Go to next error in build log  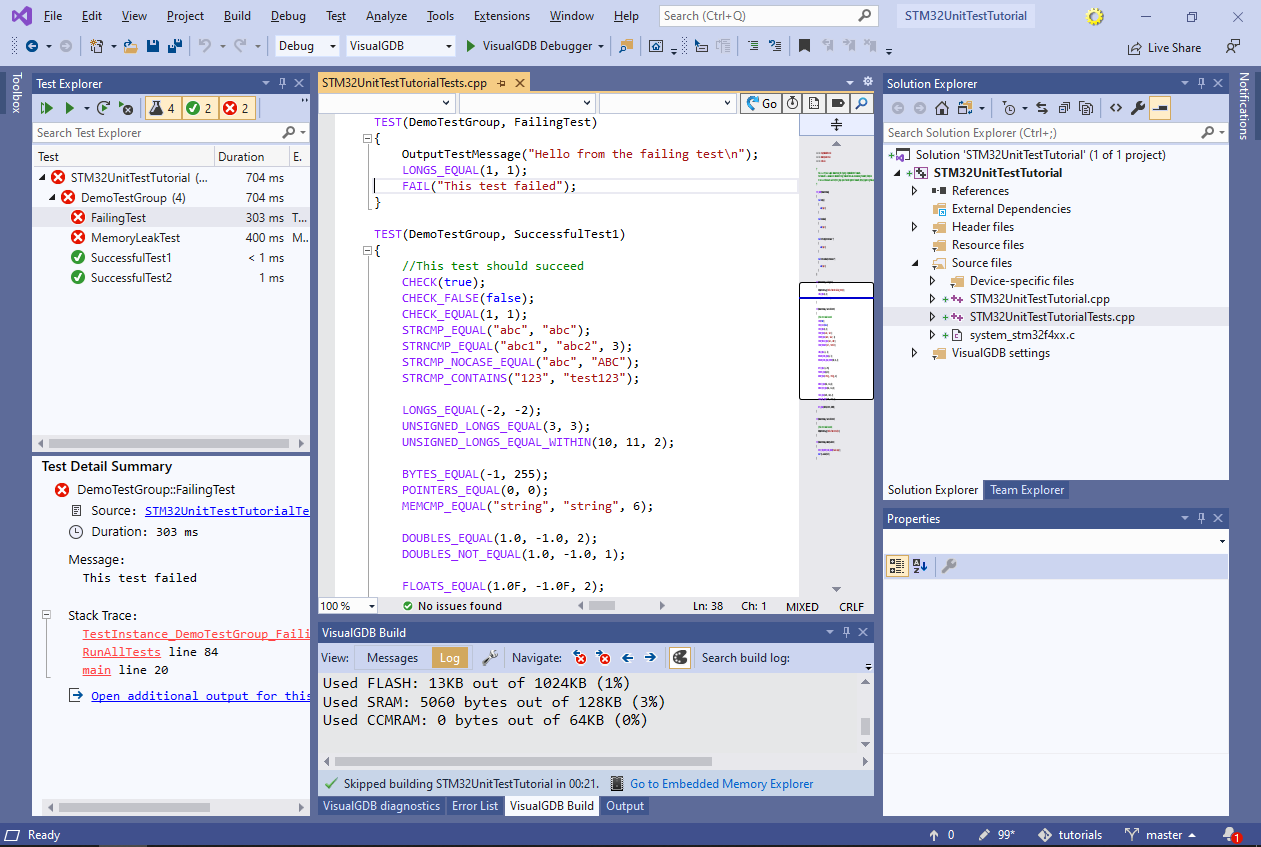[603, 657]
